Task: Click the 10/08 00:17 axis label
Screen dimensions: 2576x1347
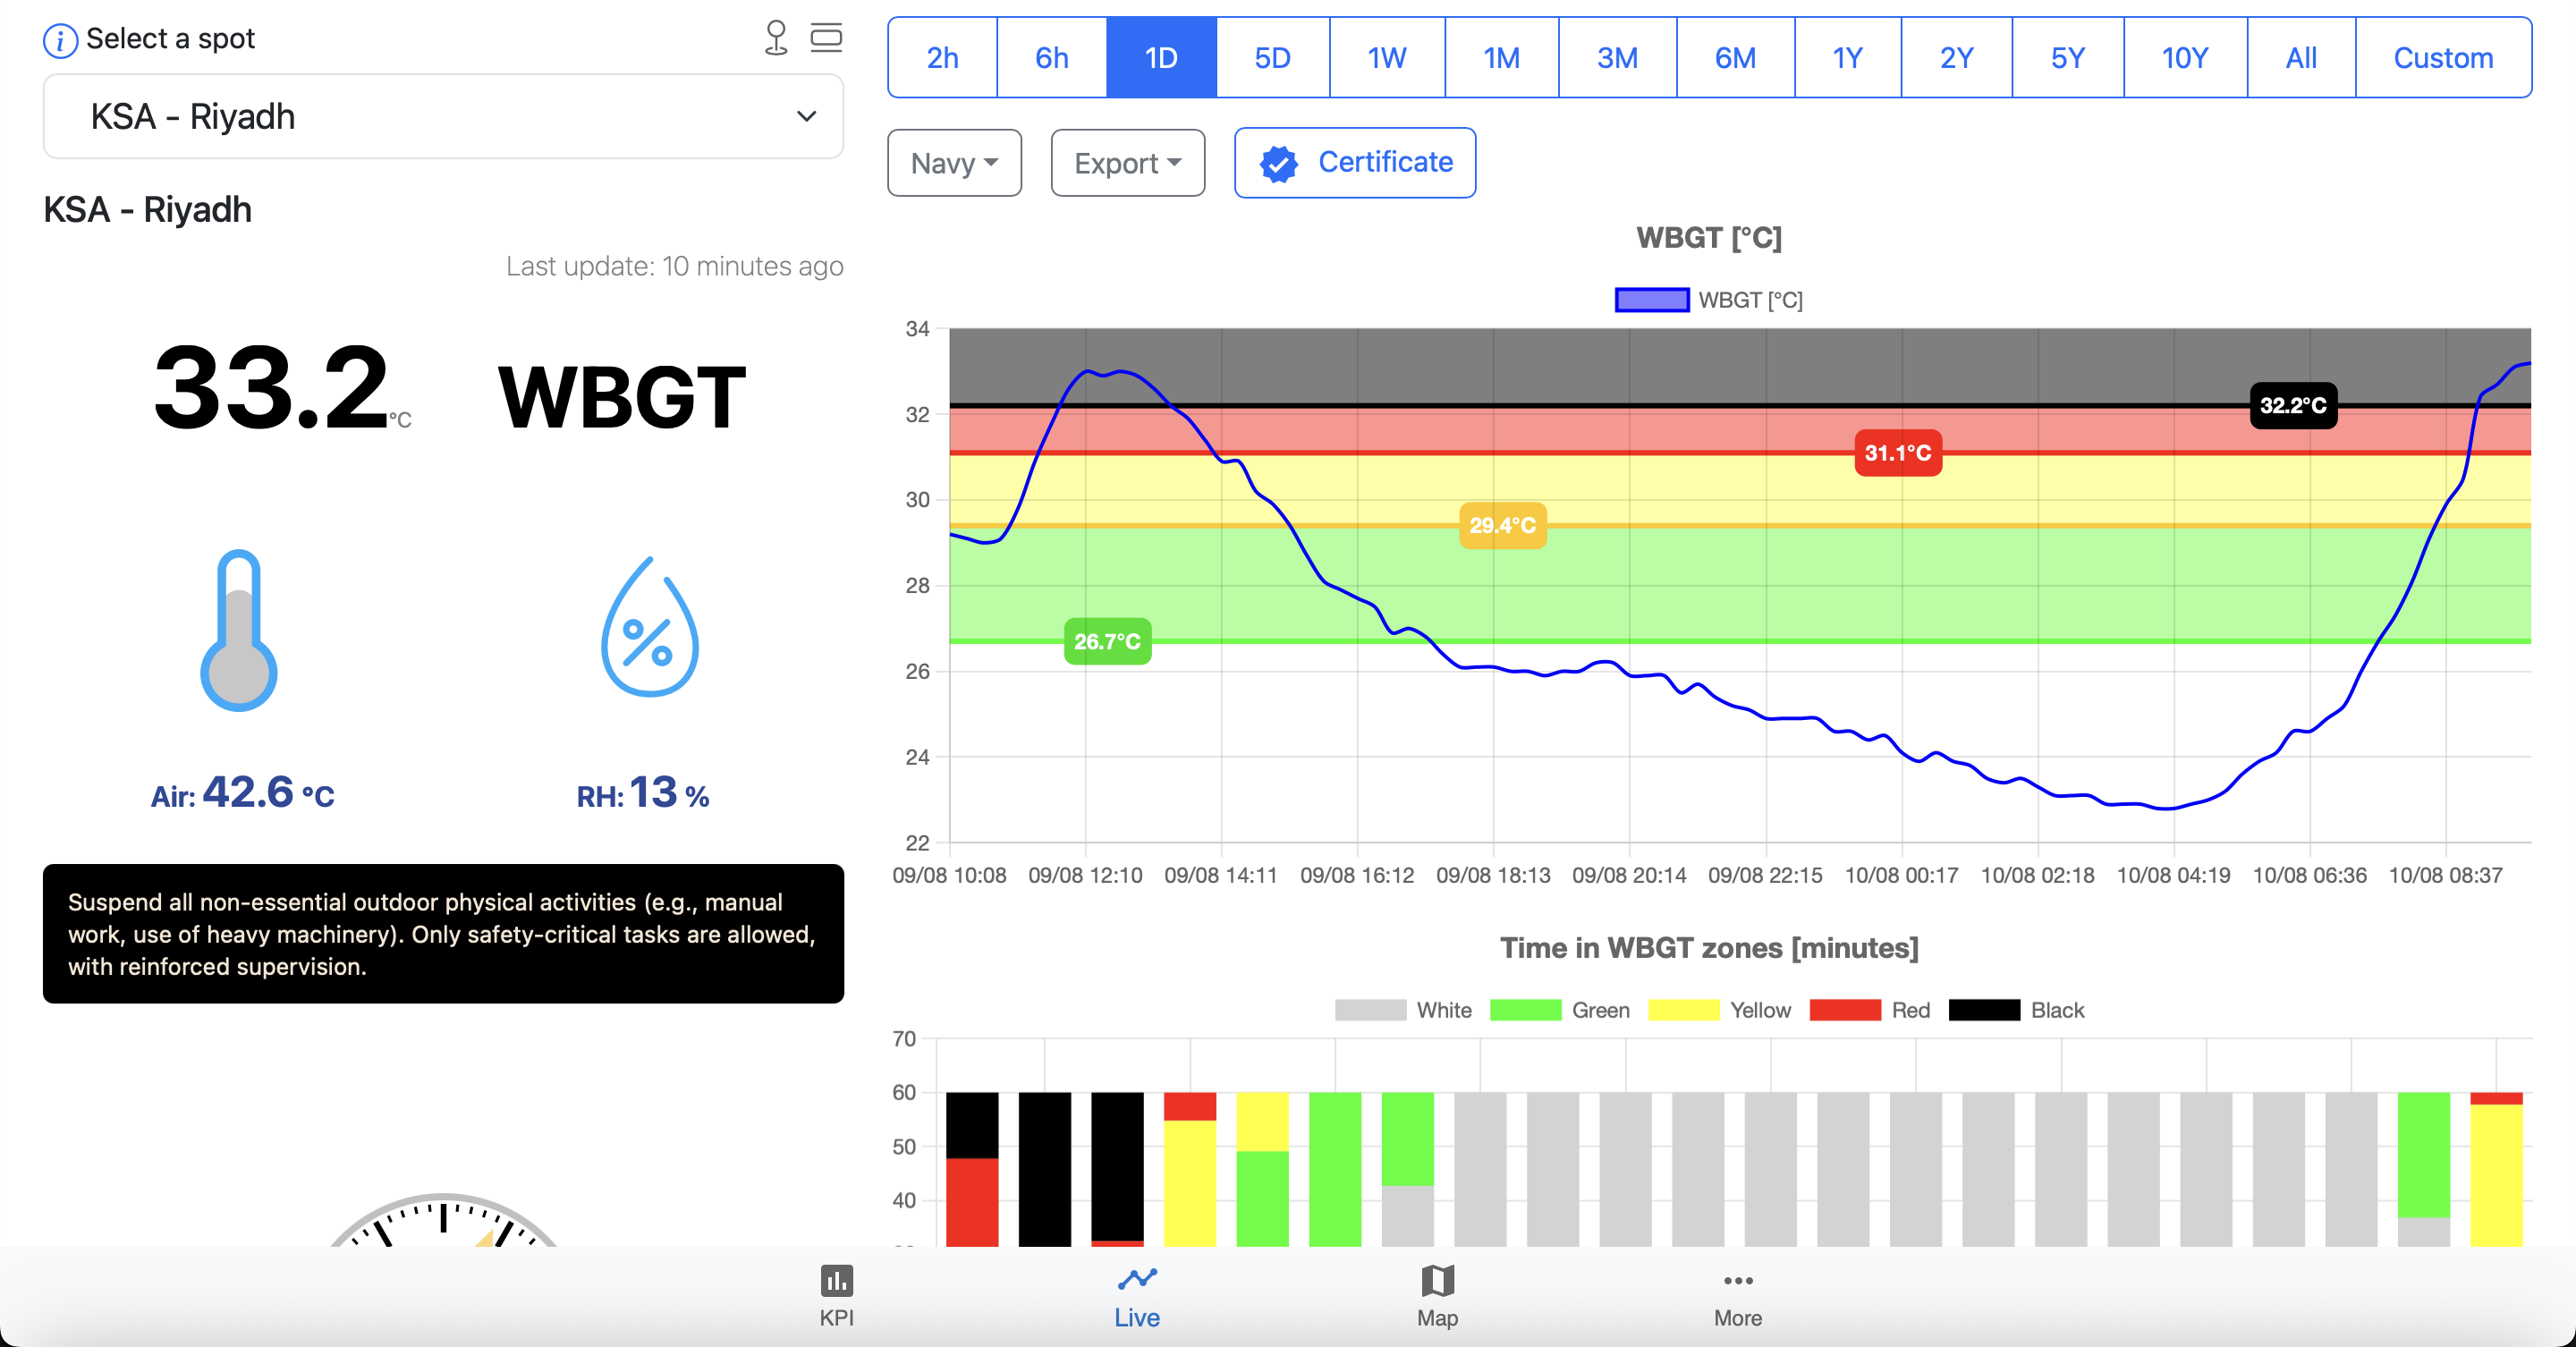Action: point(1901,875)
